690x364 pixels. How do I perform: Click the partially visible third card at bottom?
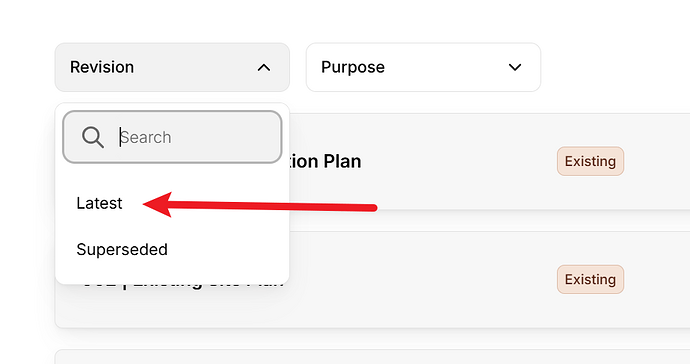click(372, 357)
